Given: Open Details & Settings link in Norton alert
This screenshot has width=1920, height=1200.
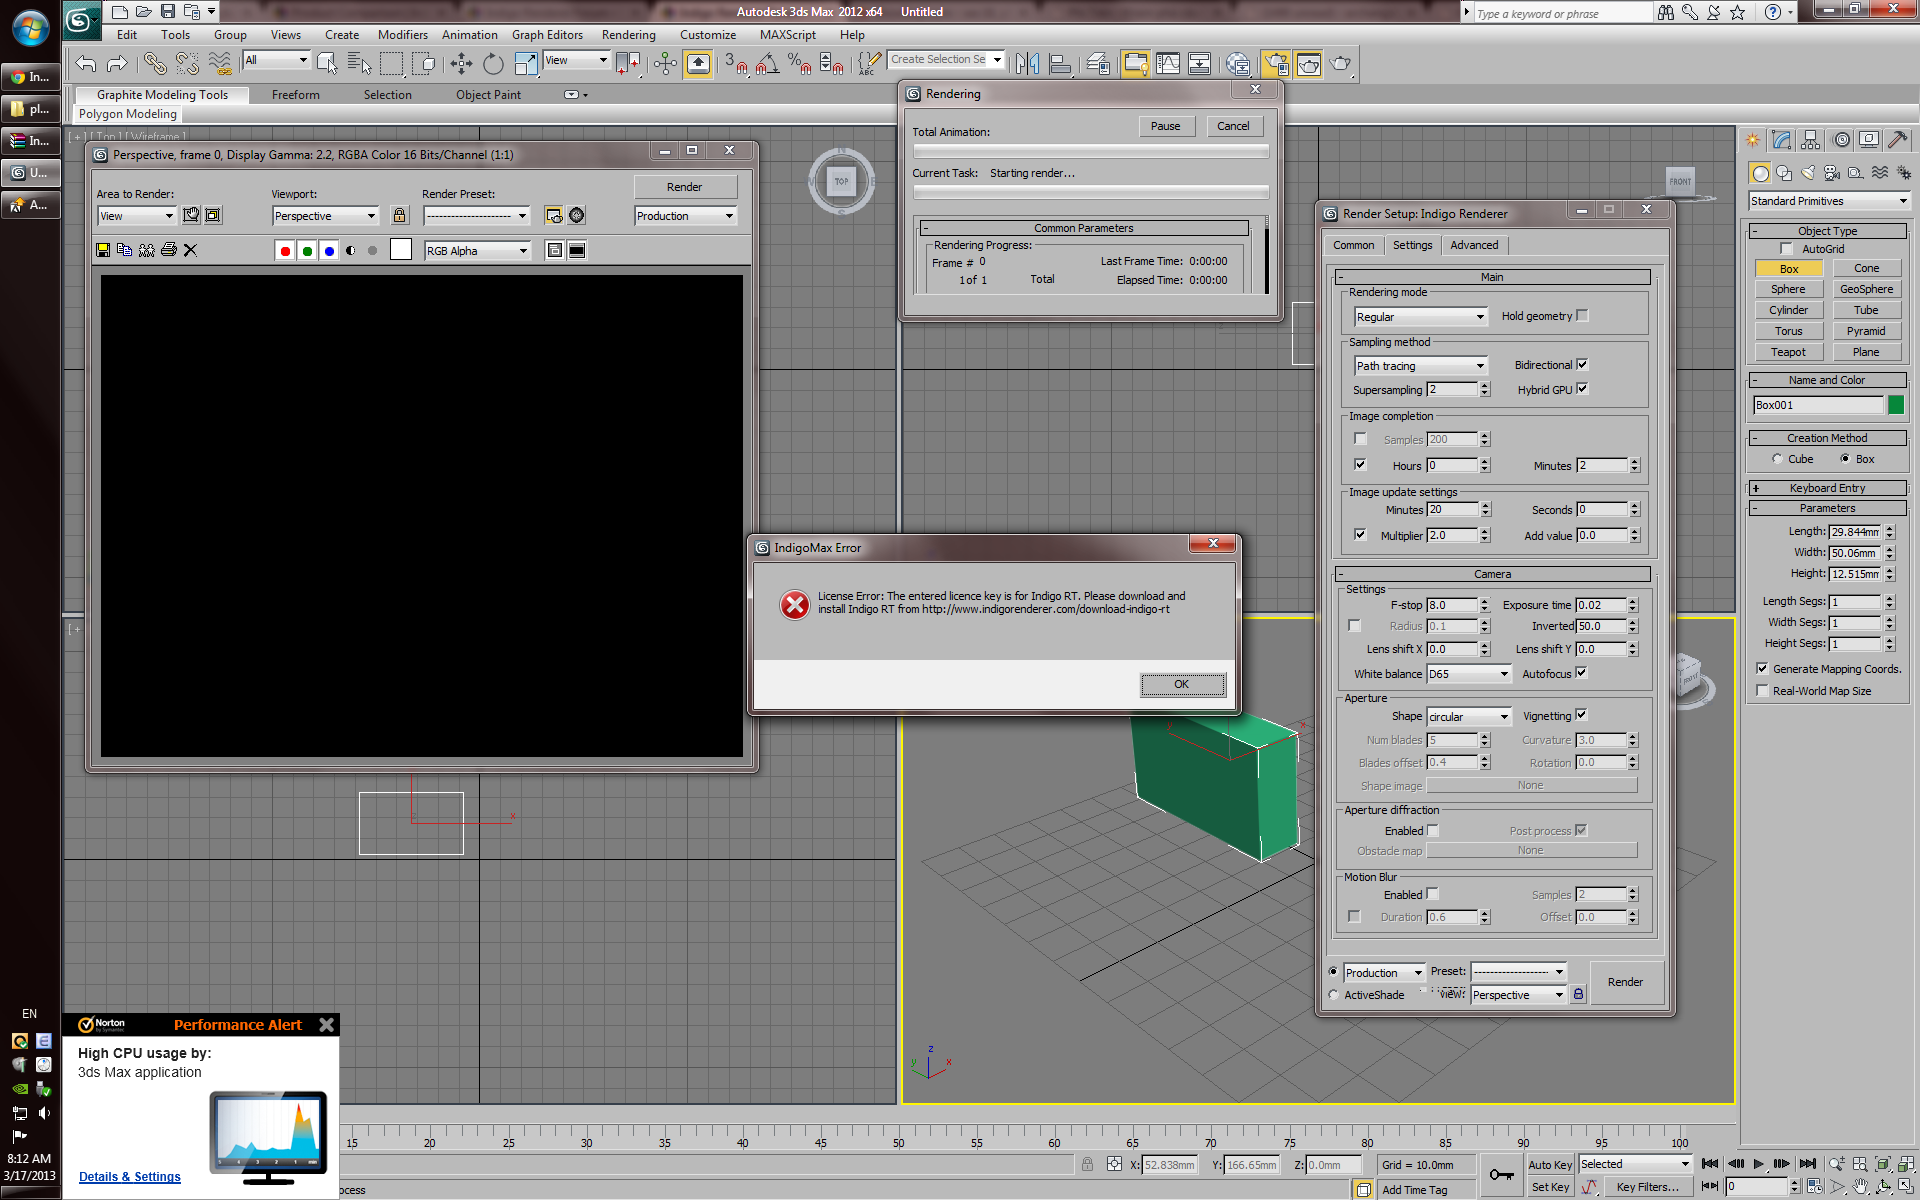Looking at the screenshot, I should (130, 1177).
